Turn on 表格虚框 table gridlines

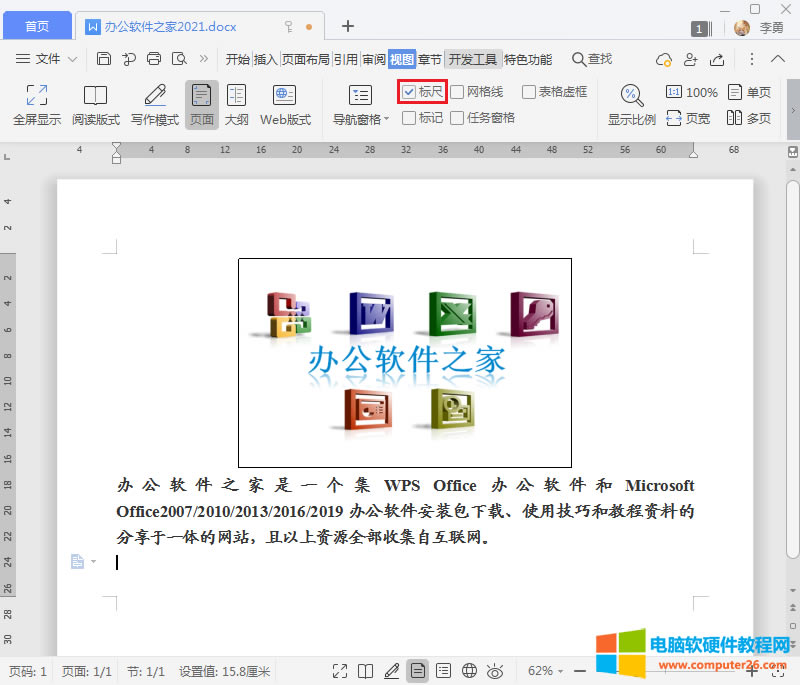529,91
